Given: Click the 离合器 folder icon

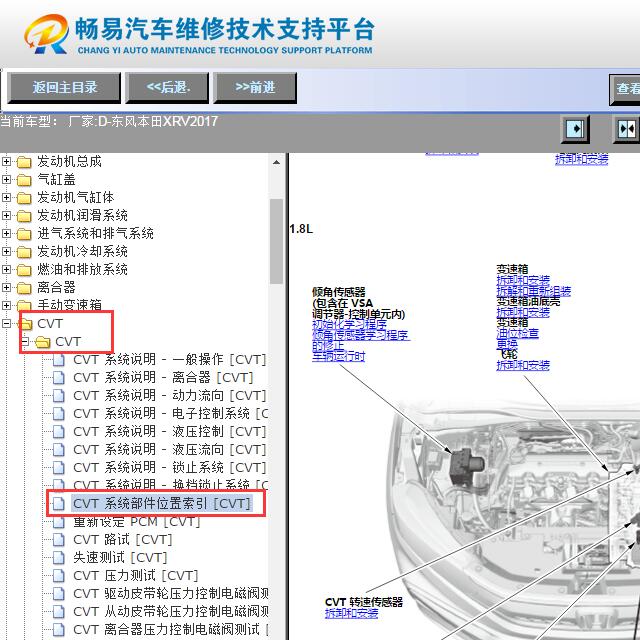Looking at the screenshot, I should pos(24,288).
